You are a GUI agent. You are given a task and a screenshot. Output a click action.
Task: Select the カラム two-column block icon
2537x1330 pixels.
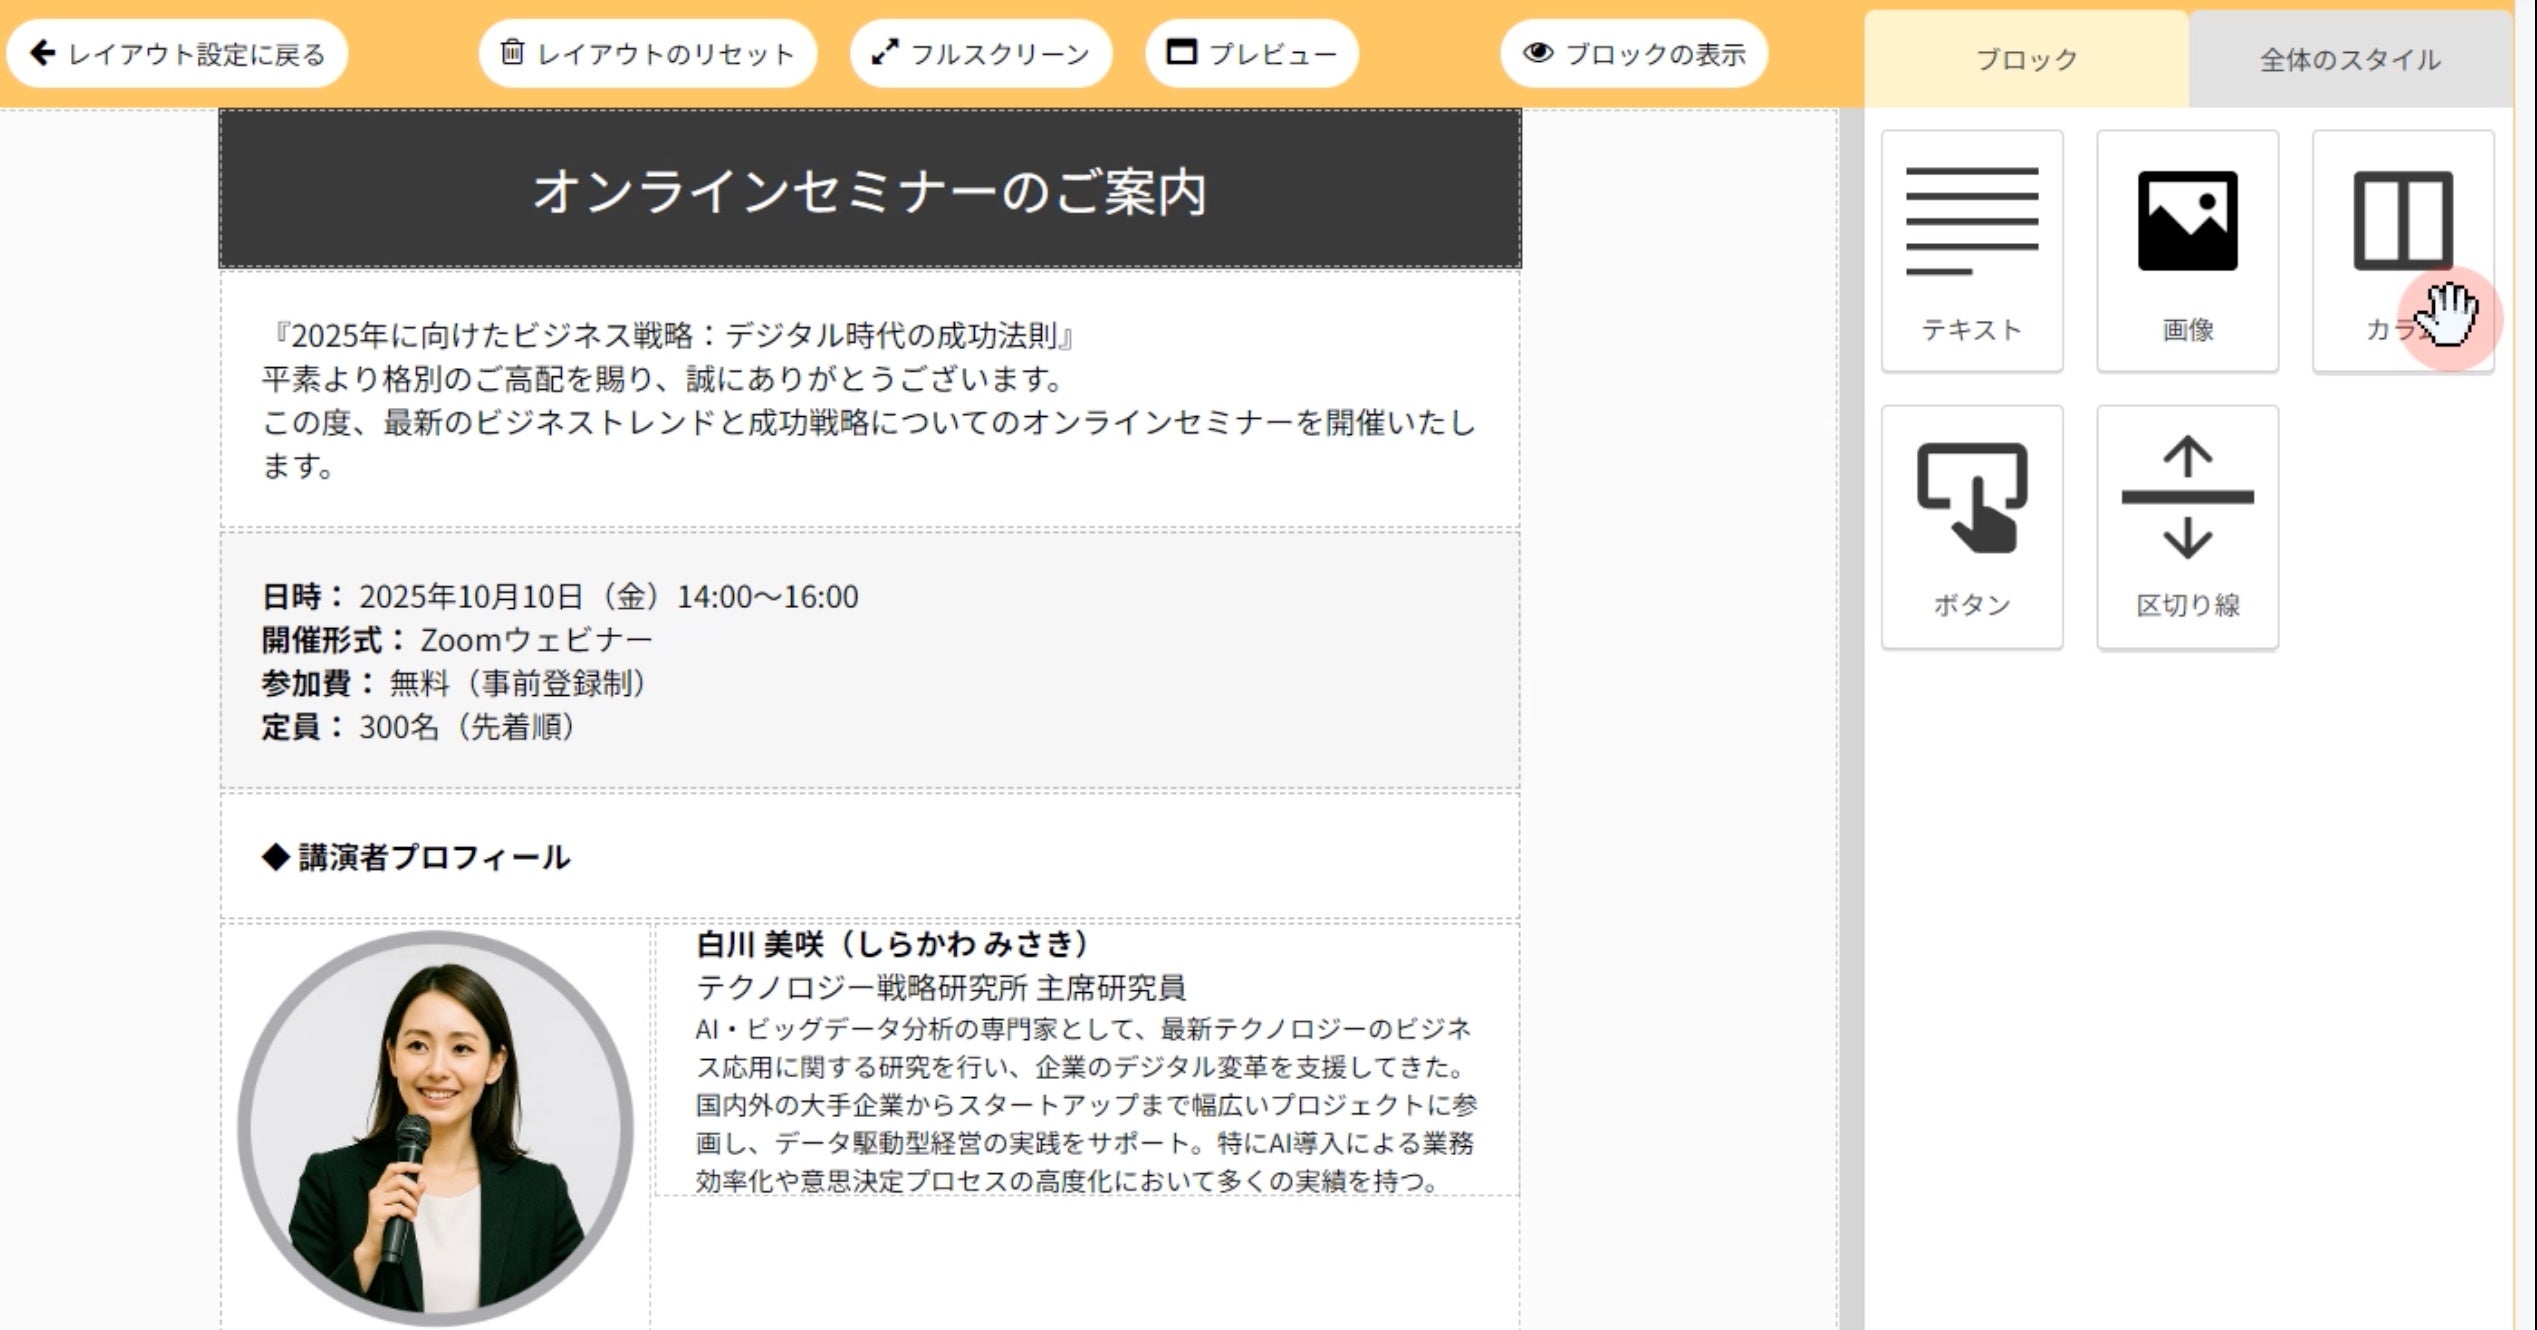(x=2402, y=220)
